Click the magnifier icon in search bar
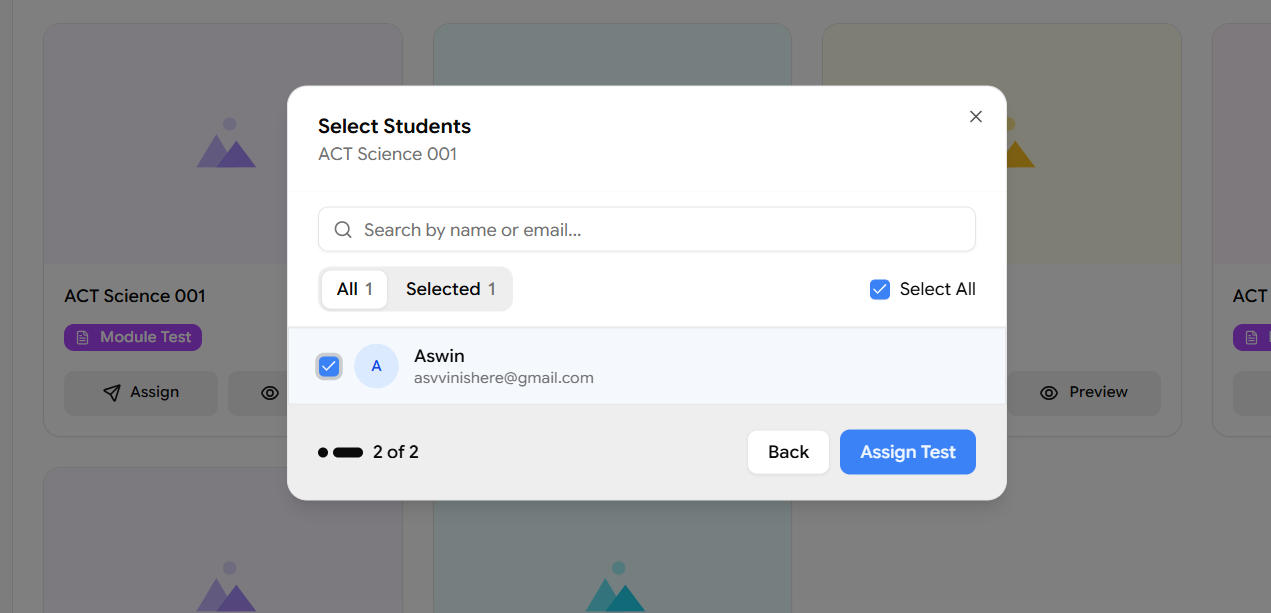This screenshot has width=1271, height=613. coord(343,230)
